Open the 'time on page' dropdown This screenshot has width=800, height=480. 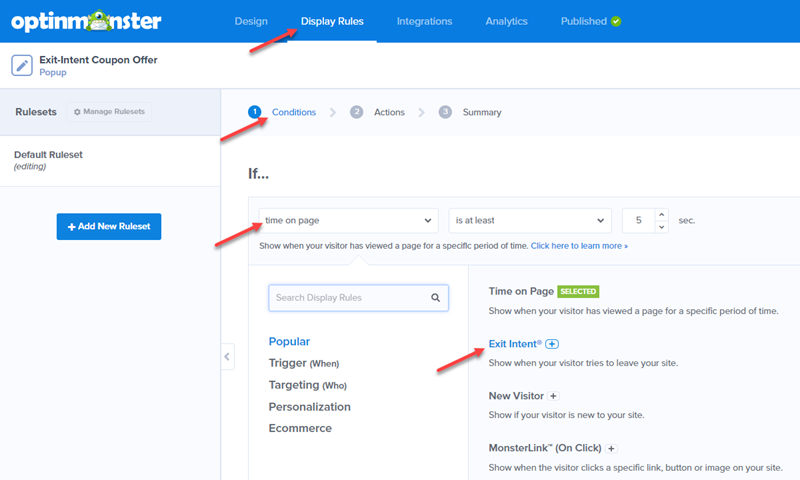click(348, 220)
